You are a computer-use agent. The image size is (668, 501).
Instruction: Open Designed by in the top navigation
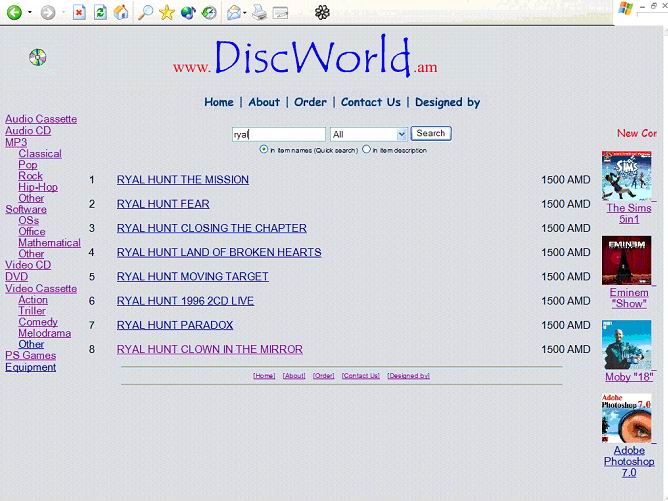pyautogui.click(x=447, y=103)
